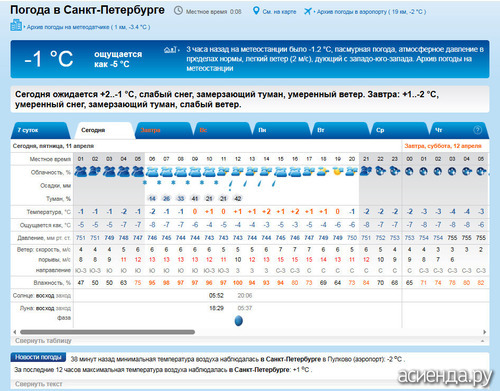The width and height of the screenshot is (500, 391).
Task: Click the sunny cloud icon at hour 19
Action: [x=338, y=172]
